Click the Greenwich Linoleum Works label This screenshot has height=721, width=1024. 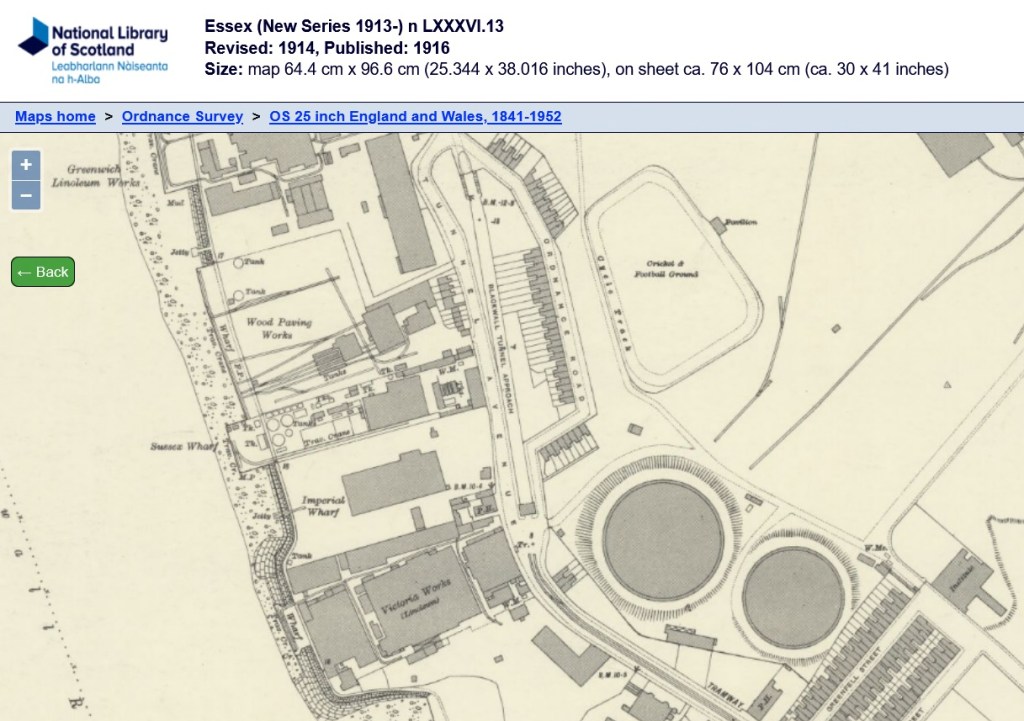(x=101, y=176)
